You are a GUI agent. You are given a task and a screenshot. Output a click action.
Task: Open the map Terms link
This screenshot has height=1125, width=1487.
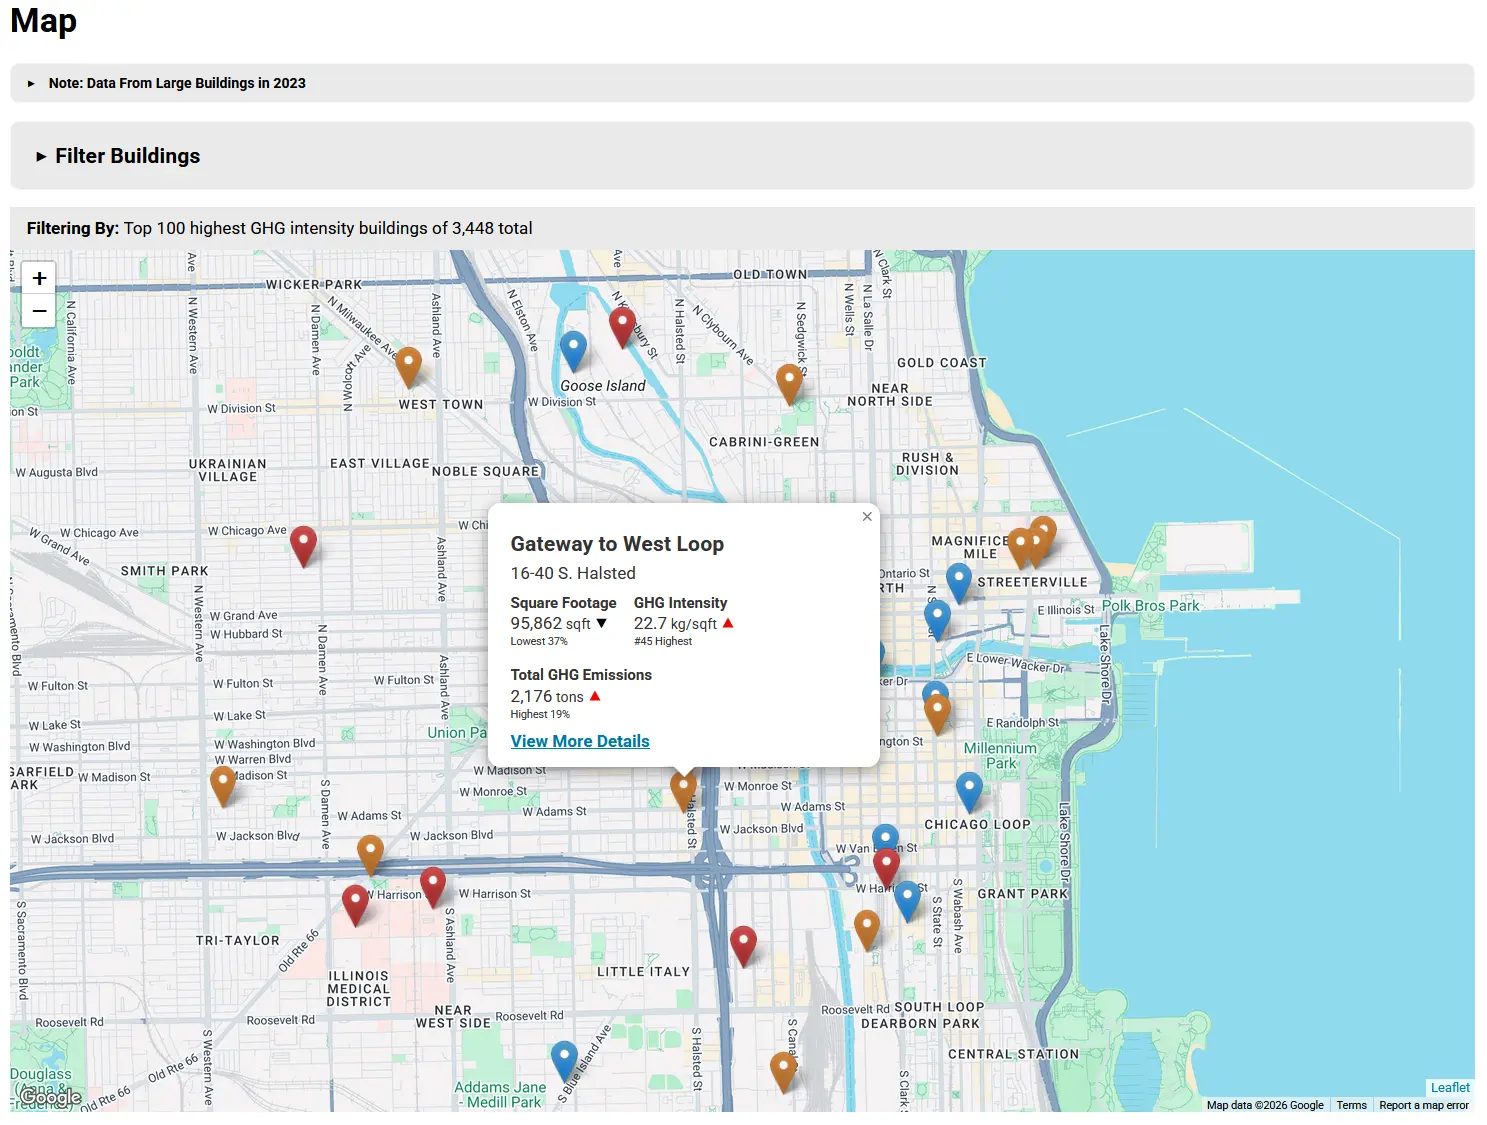(1351, 1105)
